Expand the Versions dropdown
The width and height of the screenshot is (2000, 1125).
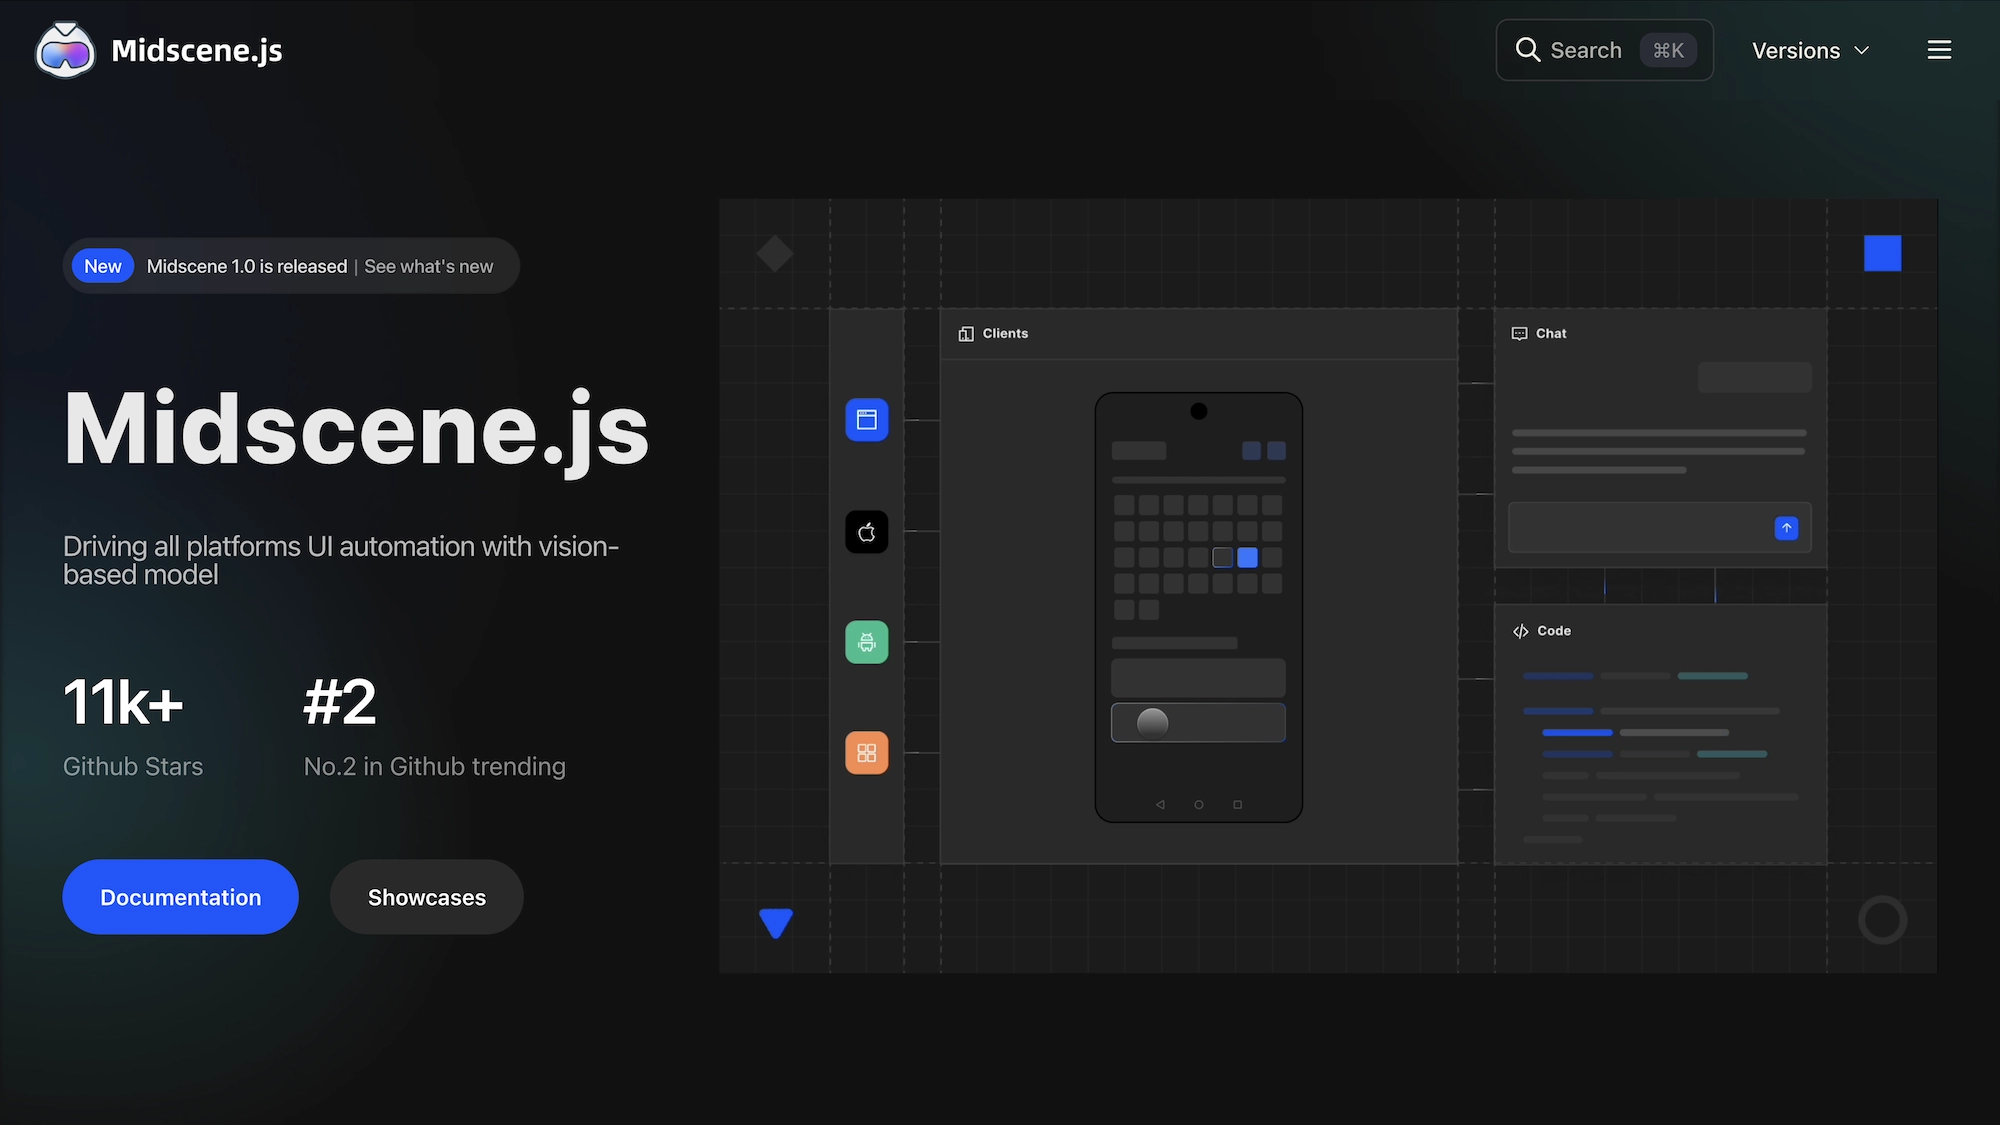pos(1810,50)
